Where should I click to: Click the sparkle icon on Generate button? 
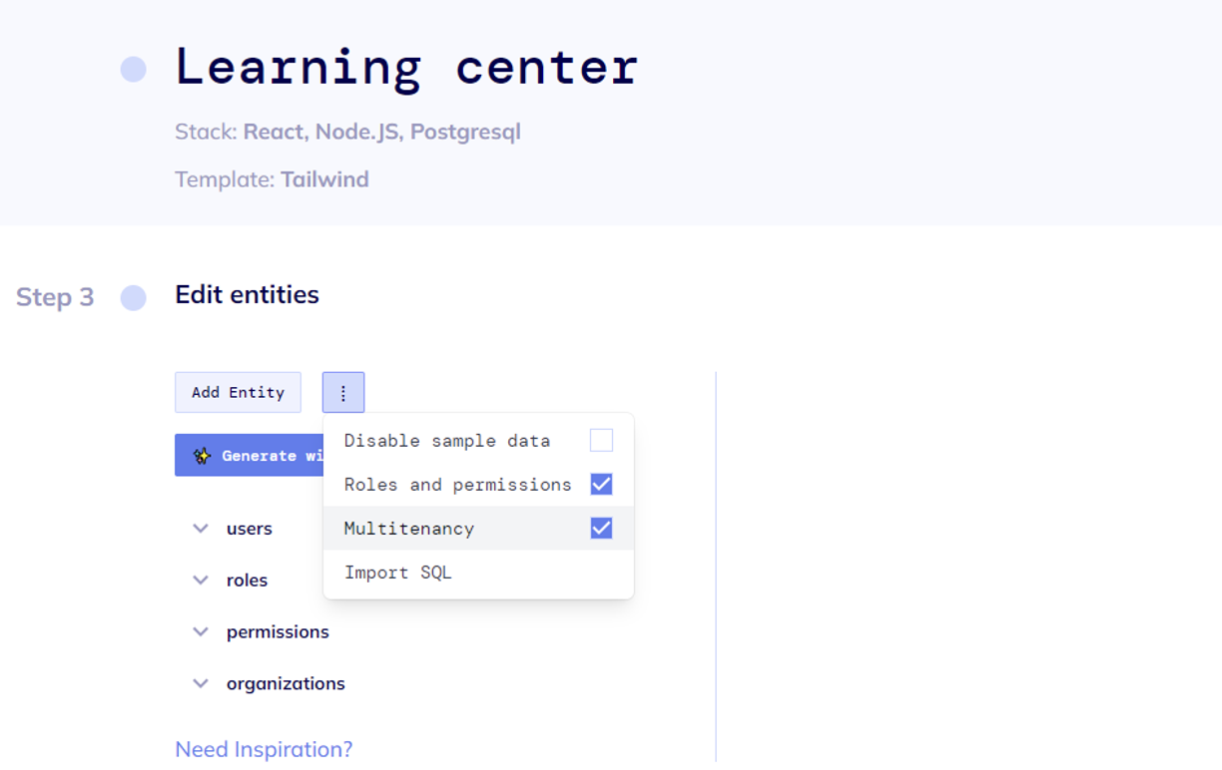click(202, 456)
